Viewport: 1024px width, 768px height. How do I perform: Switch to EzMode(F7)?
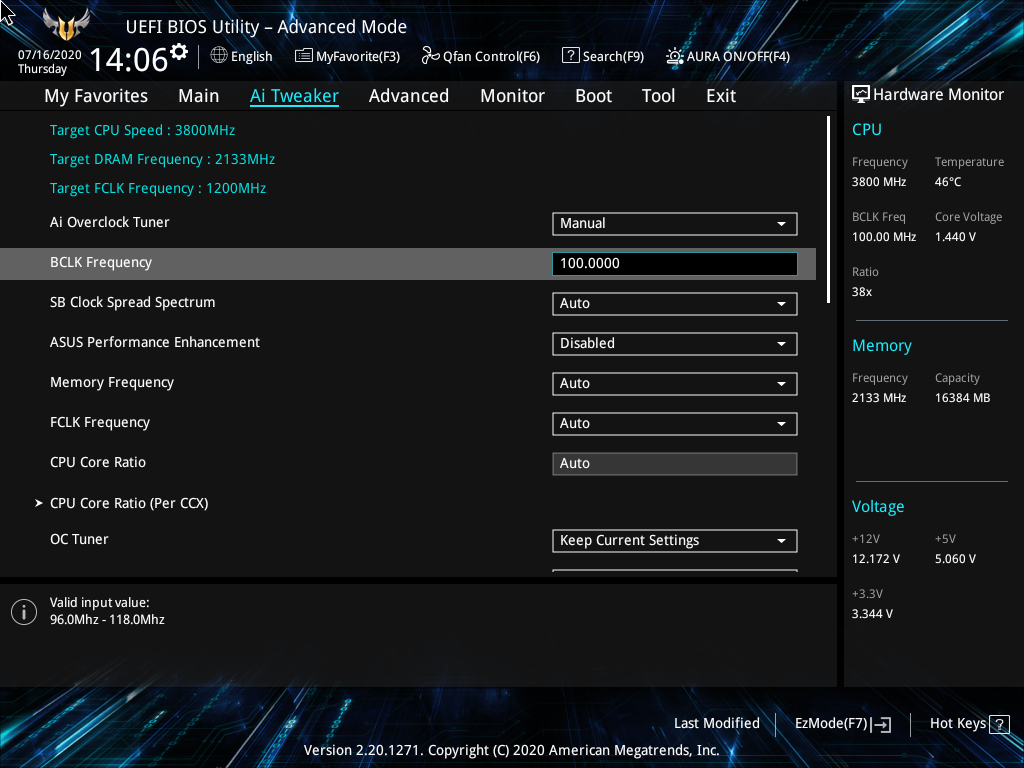click(x=842, y=724)
